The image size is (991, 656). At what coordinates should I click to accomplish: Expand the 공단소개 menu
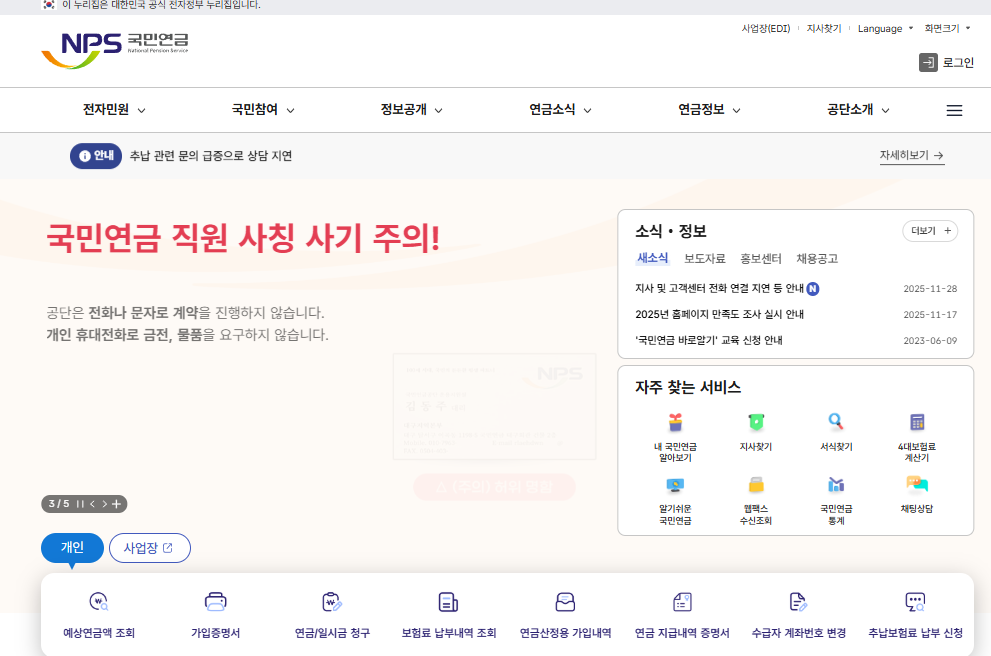click(x=858, y=110)
